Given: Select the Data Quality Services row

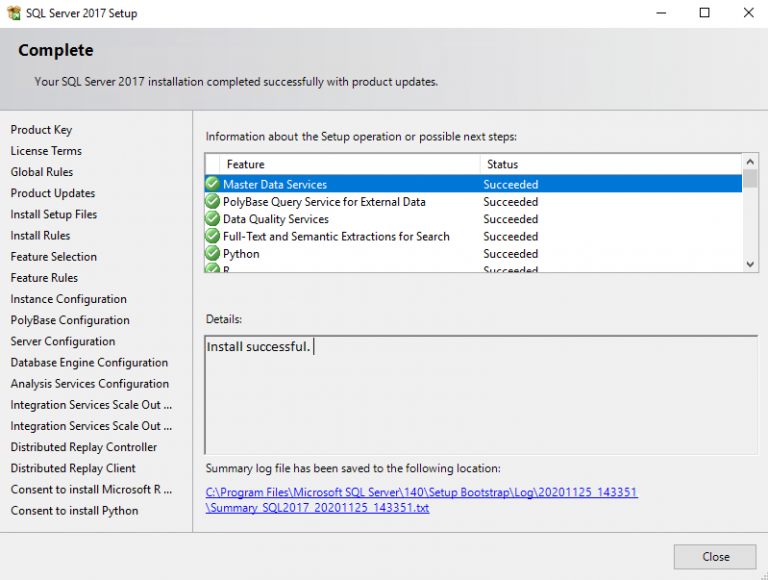Looking at the screenshot, I should (473, 219).
